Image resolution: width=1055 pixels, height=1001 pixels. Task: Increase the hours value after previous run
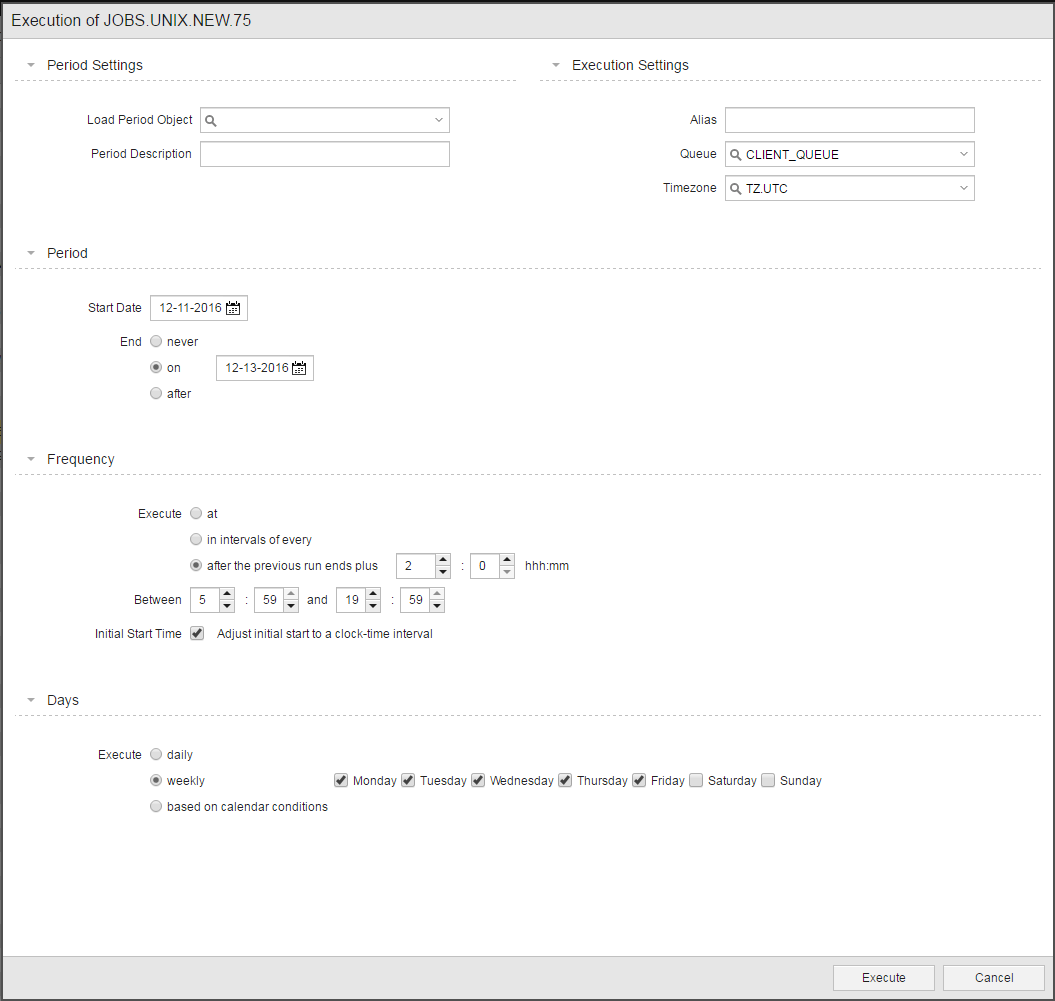(x=443, y=560)
